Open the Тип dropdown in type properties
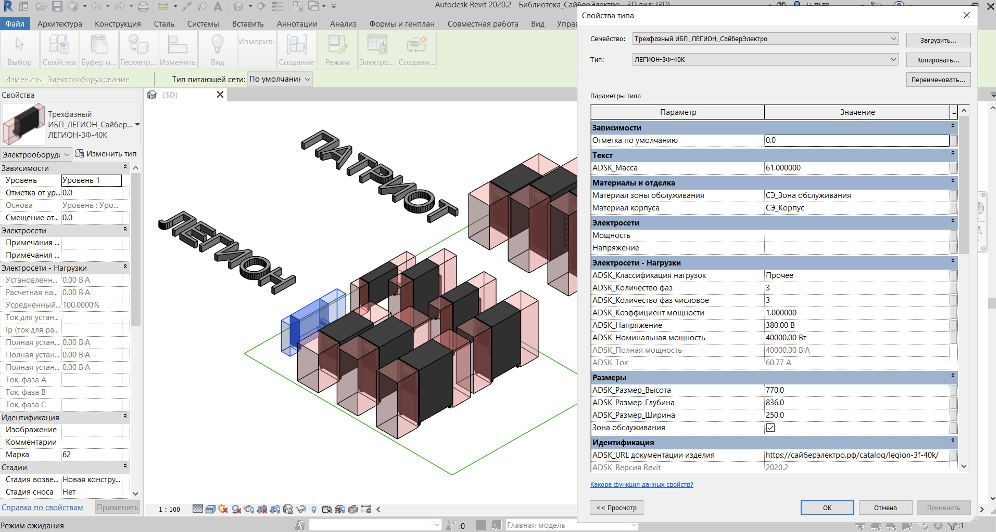 pyautogui.click(x=893, y=60)
